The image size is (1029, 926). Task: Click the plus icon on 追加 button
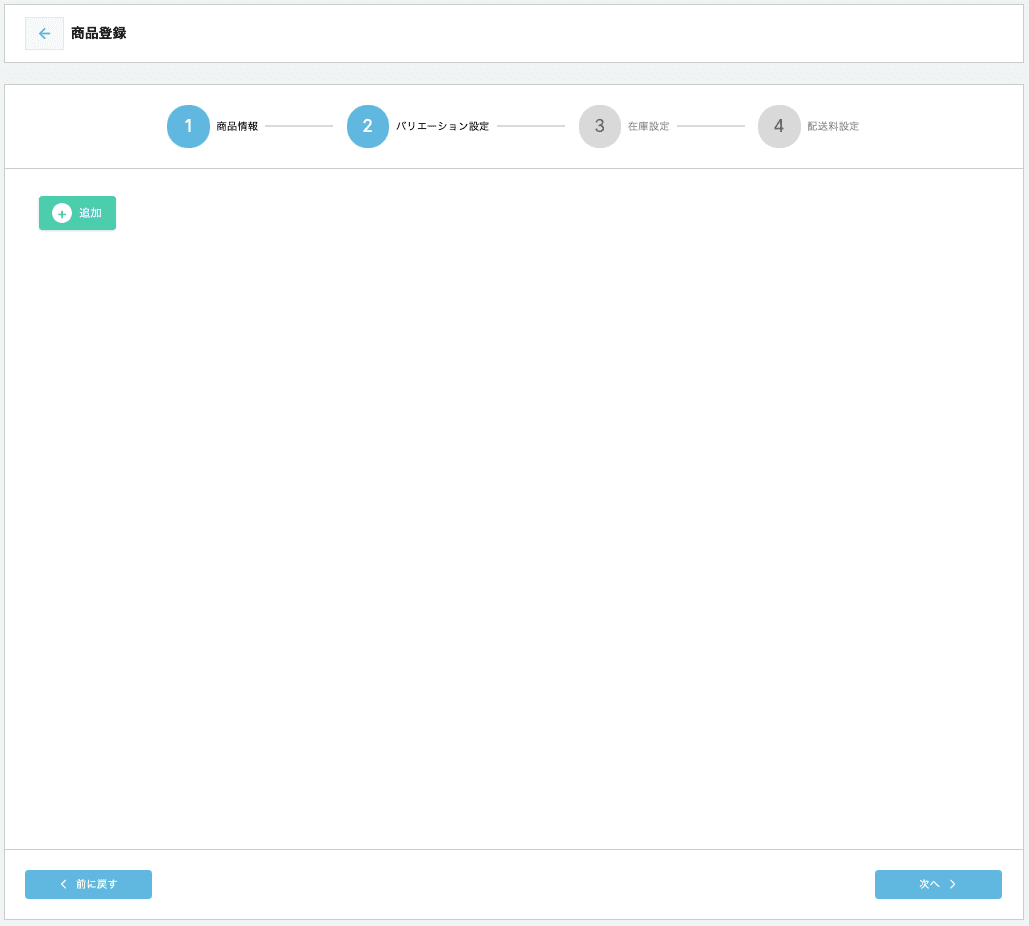62,213
